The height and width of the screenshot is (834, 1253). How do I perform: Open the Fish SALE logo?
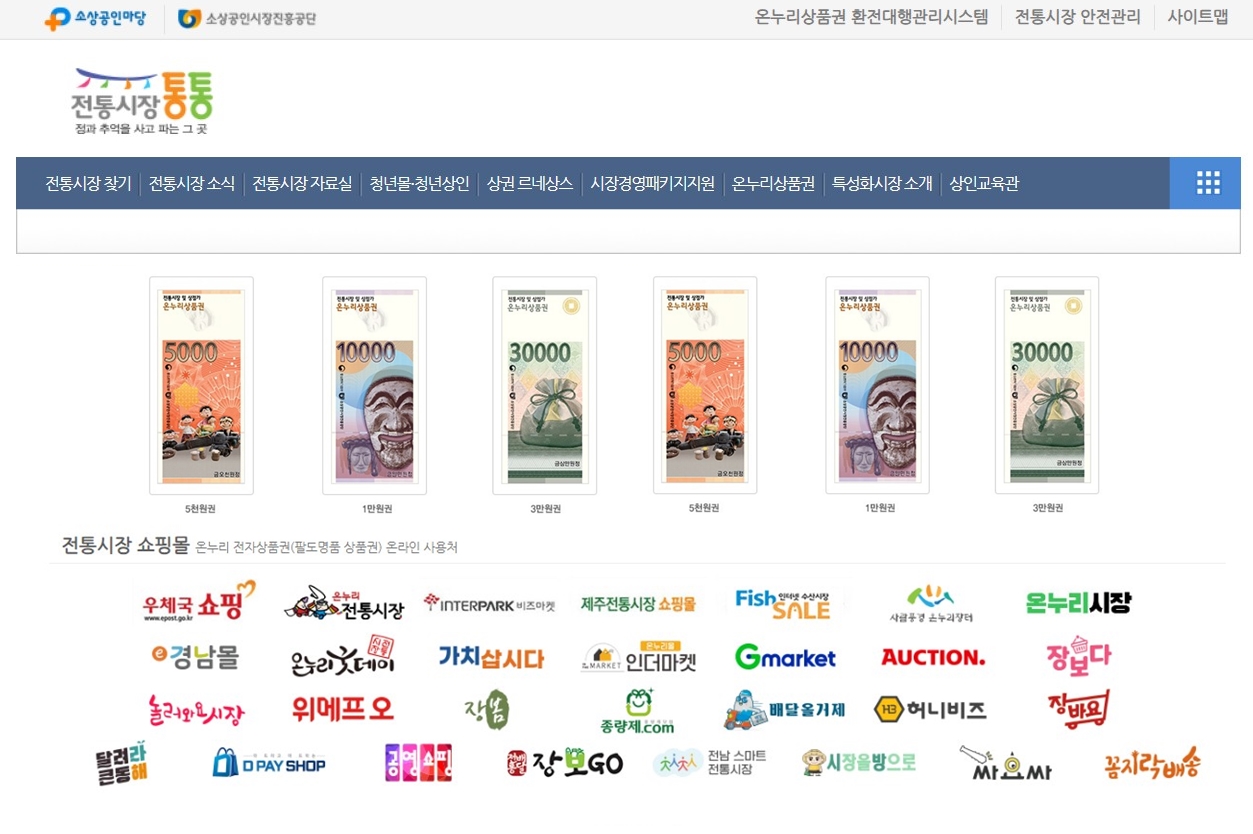tap(783, 603)
